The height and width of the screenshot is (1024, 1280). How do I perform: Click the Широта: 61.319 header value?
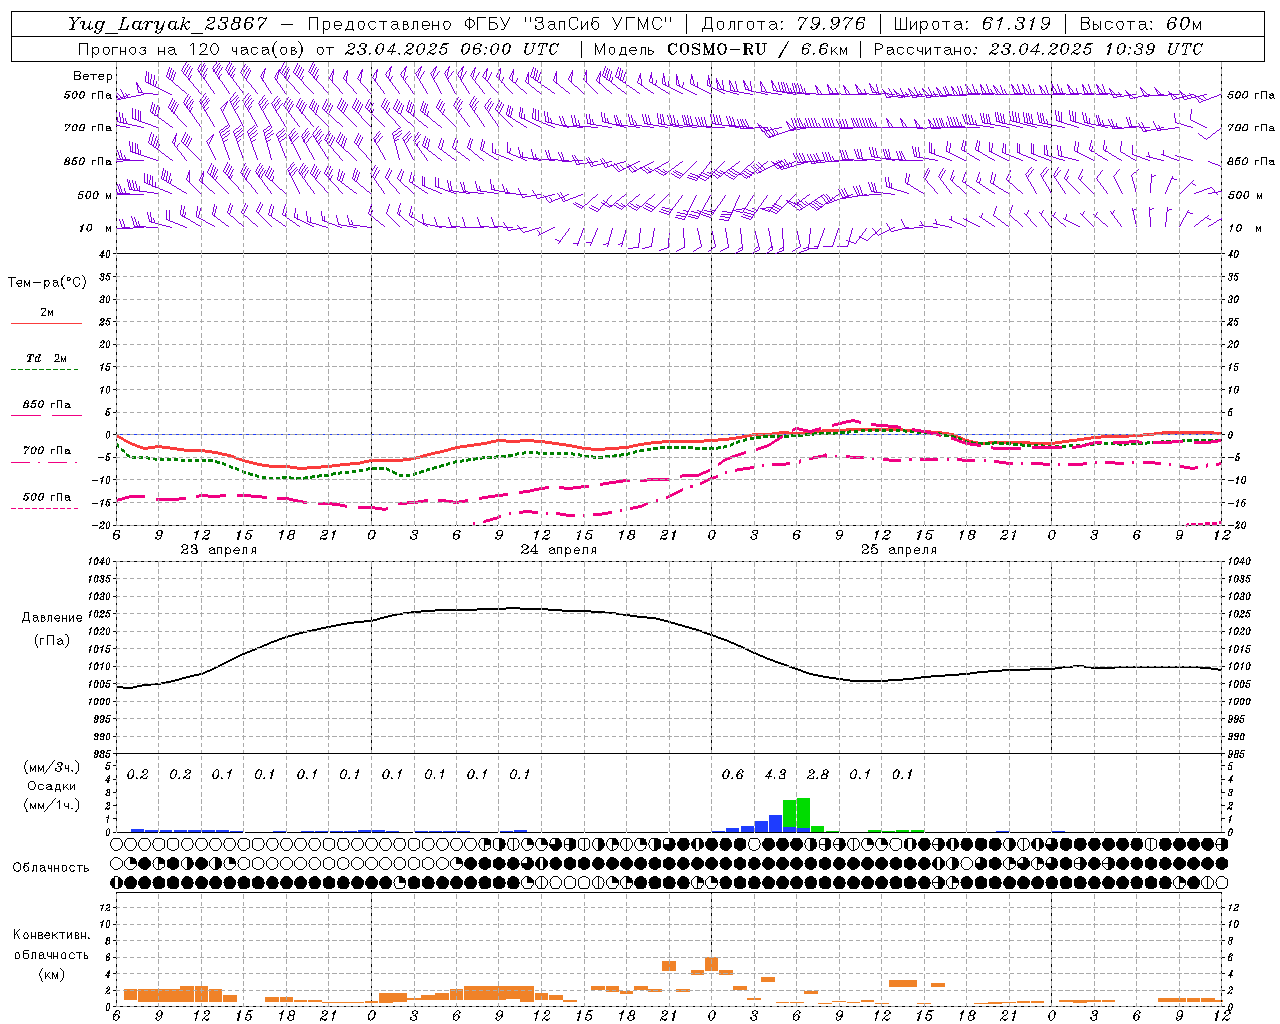point(972,24)
